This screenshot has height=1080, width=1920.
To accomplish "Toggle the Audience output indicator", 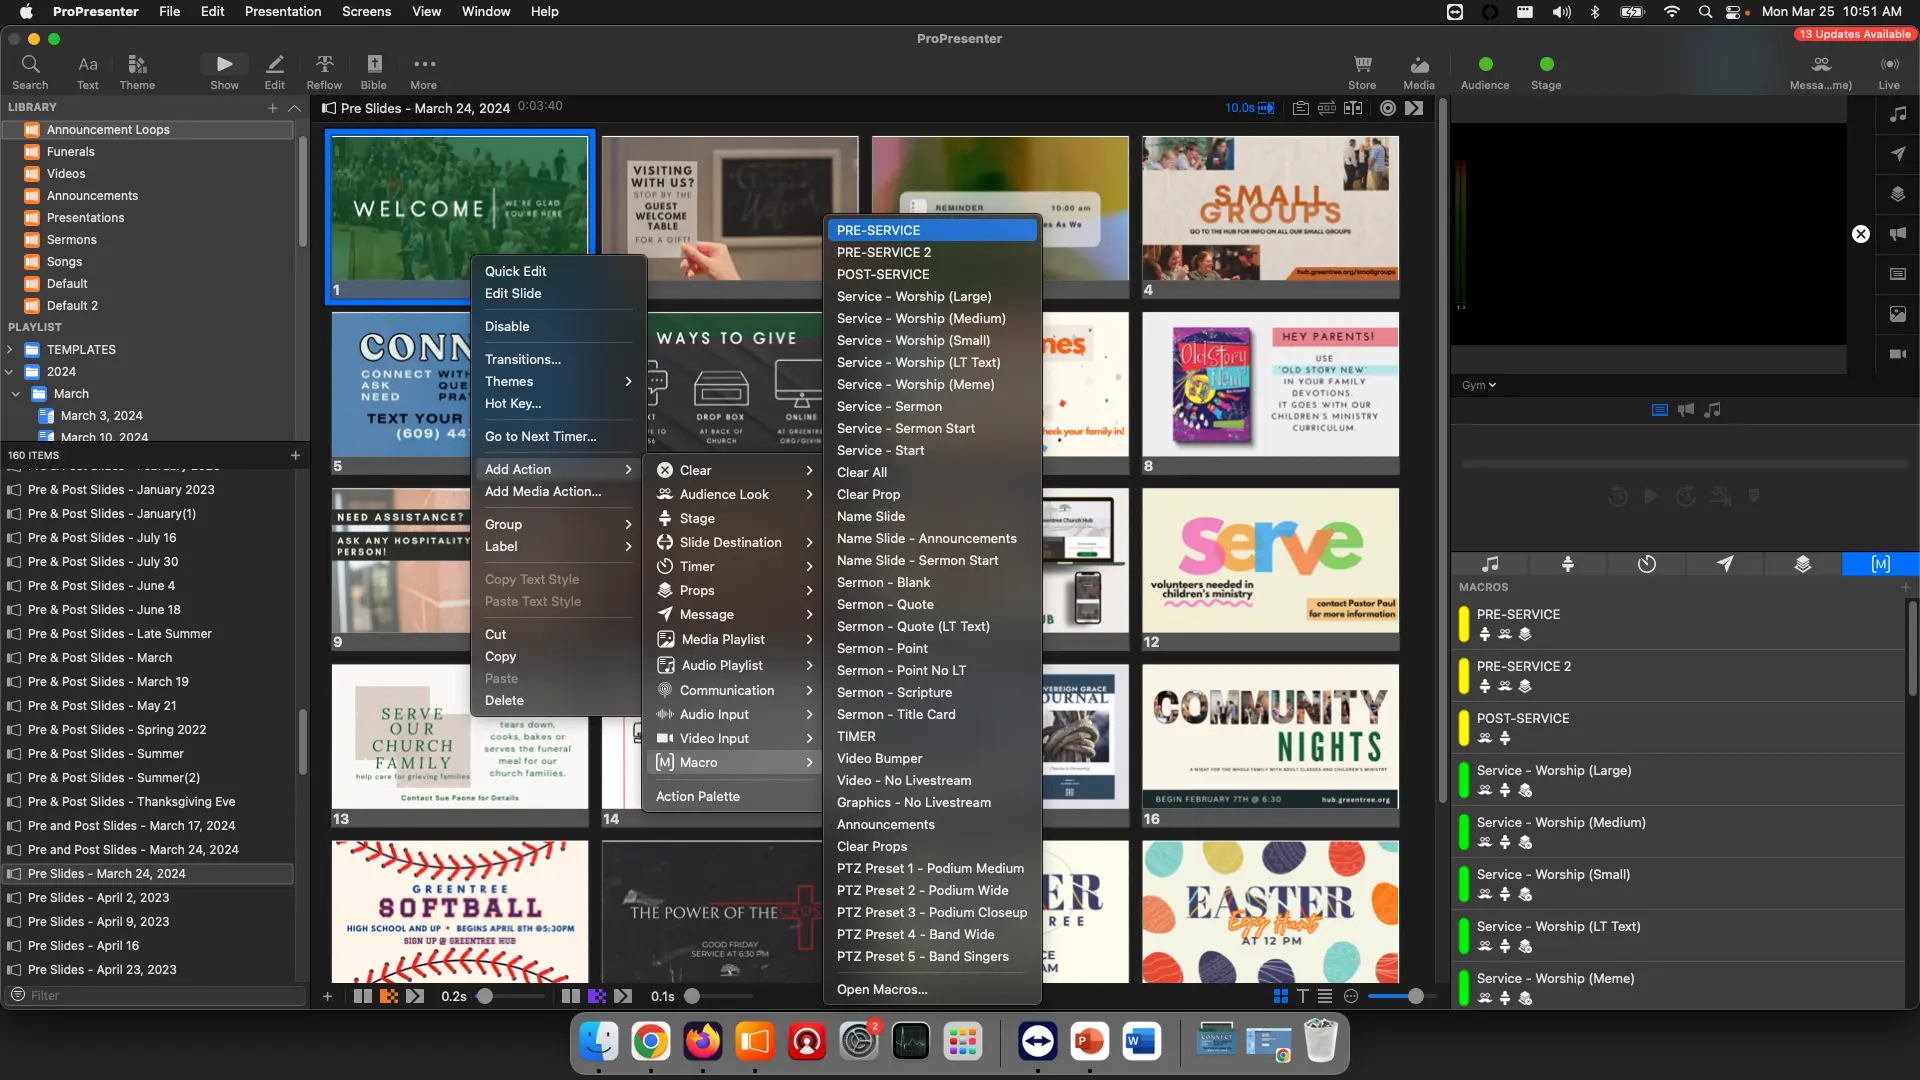I will [x=1485, y=65].
